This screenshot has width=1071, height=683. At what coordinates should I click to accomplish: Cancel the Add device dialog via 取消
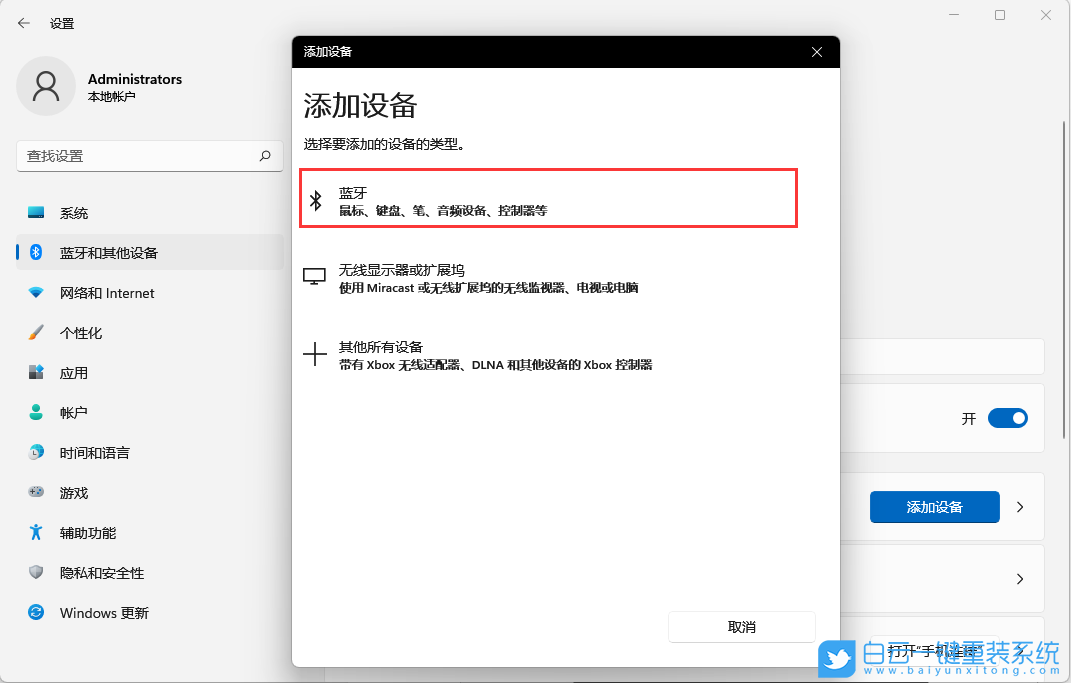[741, 627]
